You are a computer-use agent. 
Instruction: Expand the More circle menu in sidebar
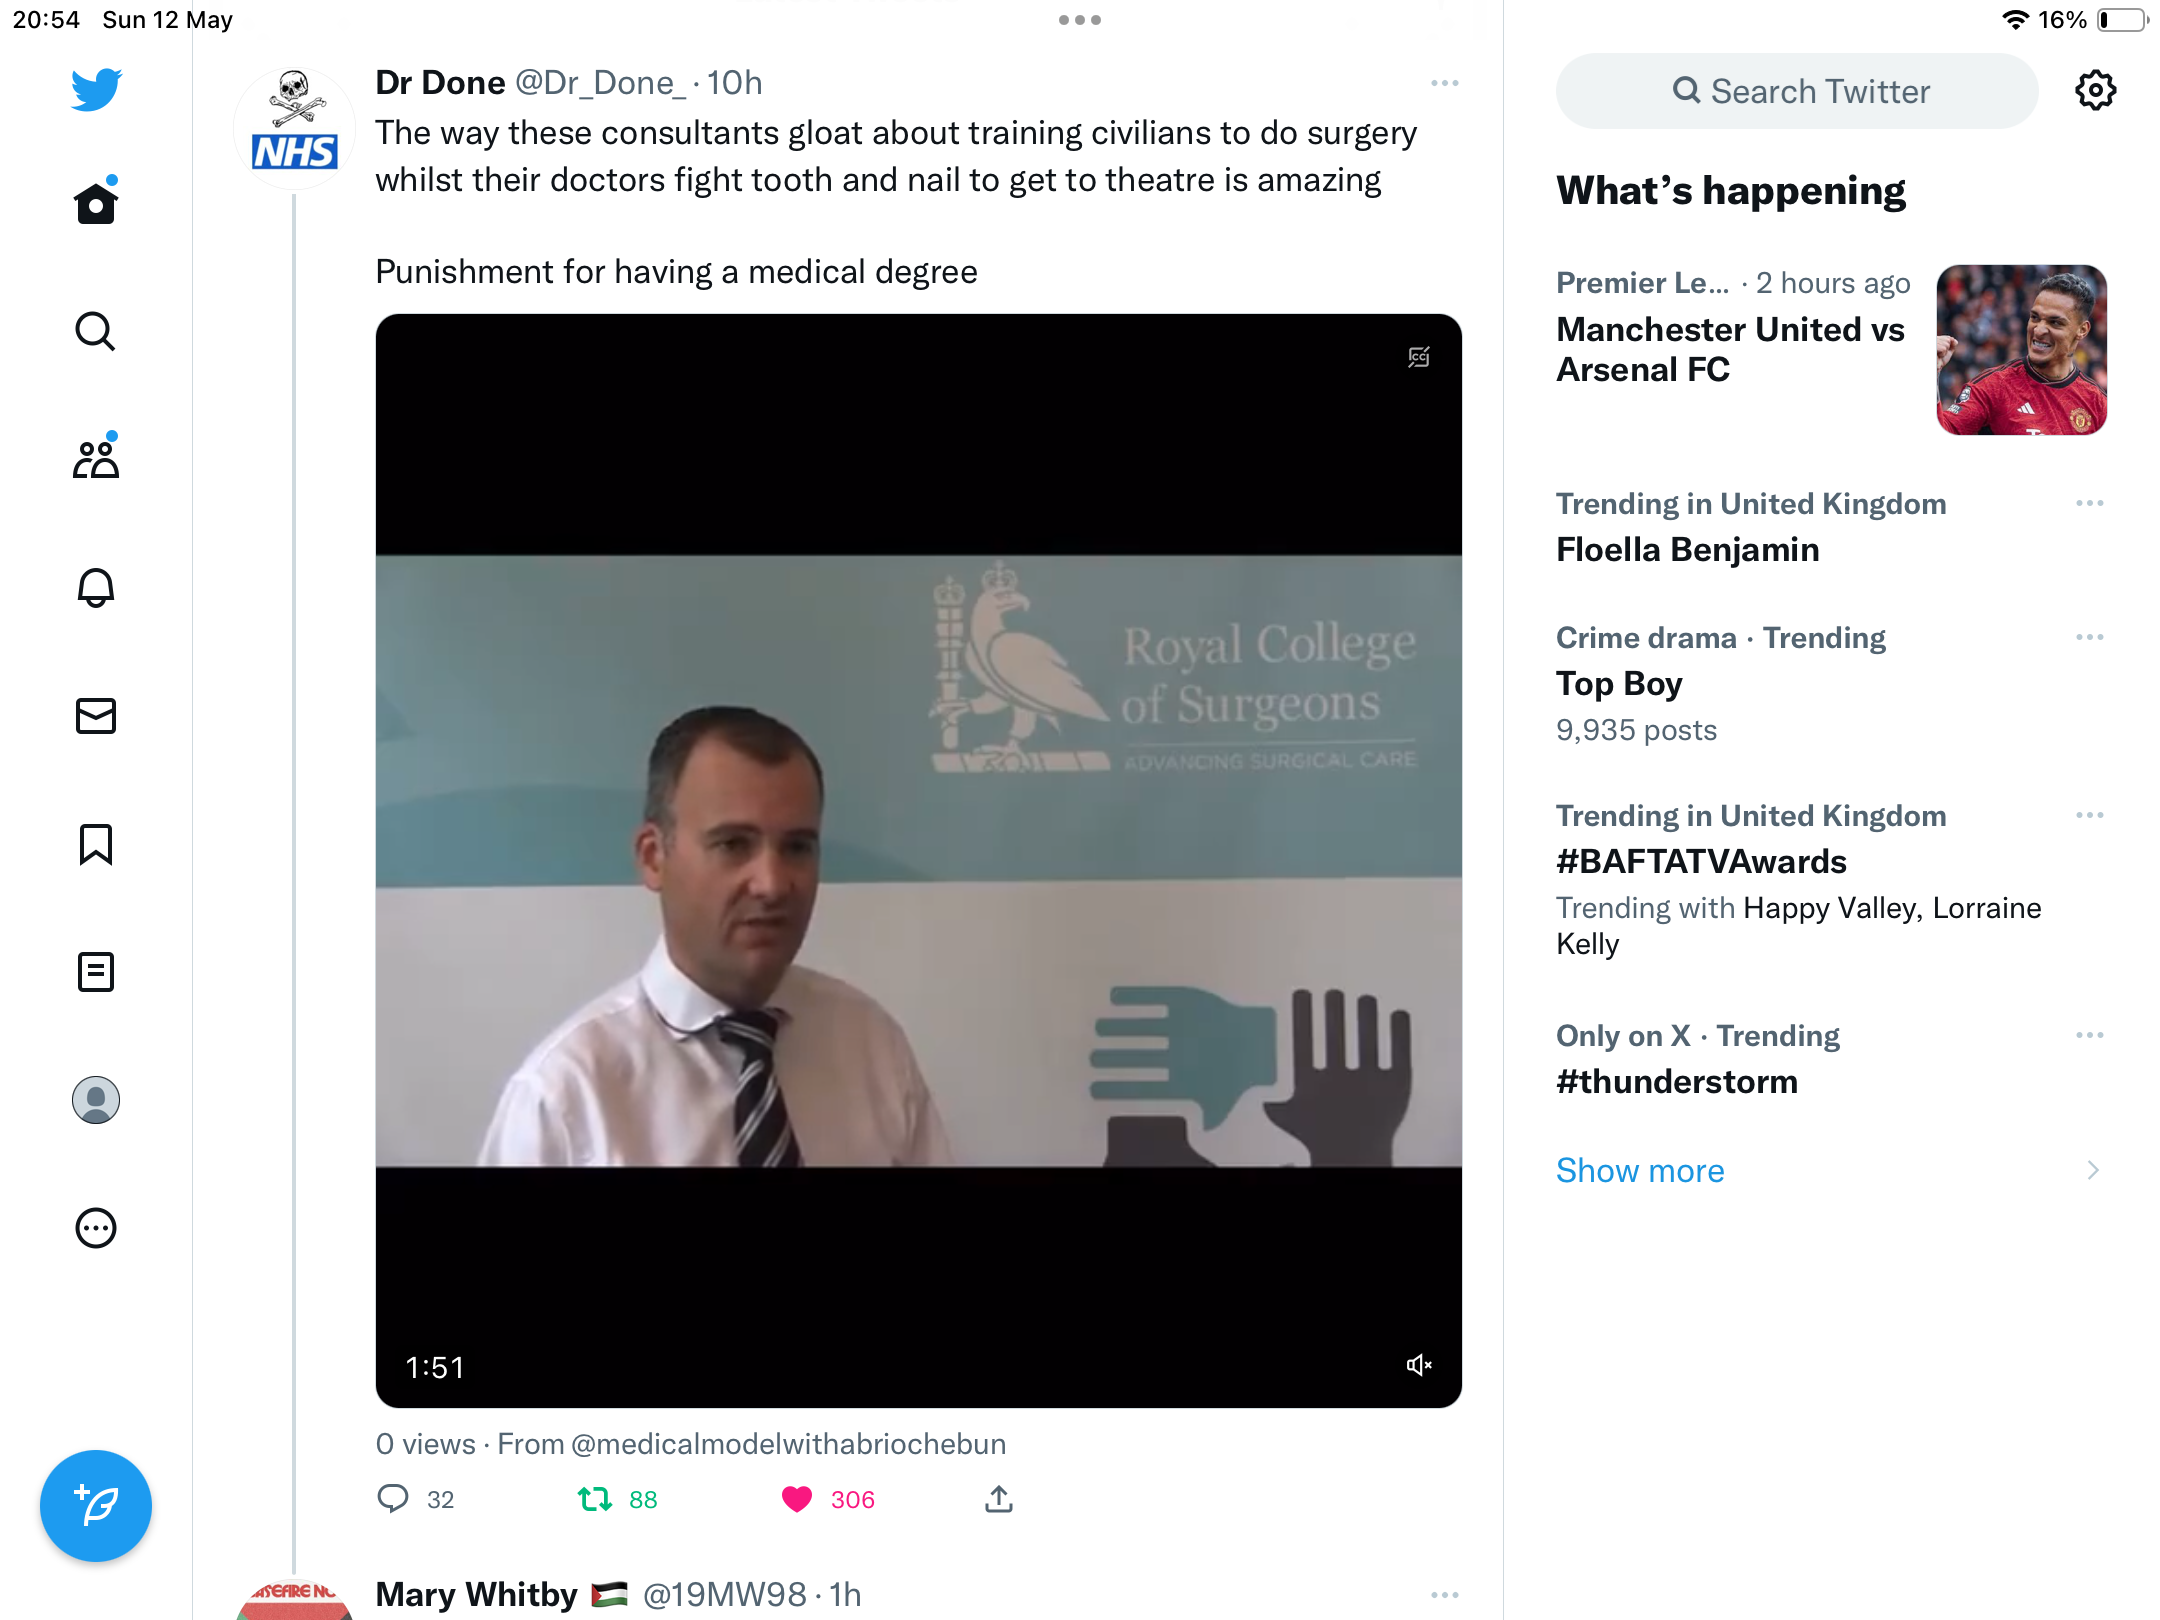(96, 1228)
